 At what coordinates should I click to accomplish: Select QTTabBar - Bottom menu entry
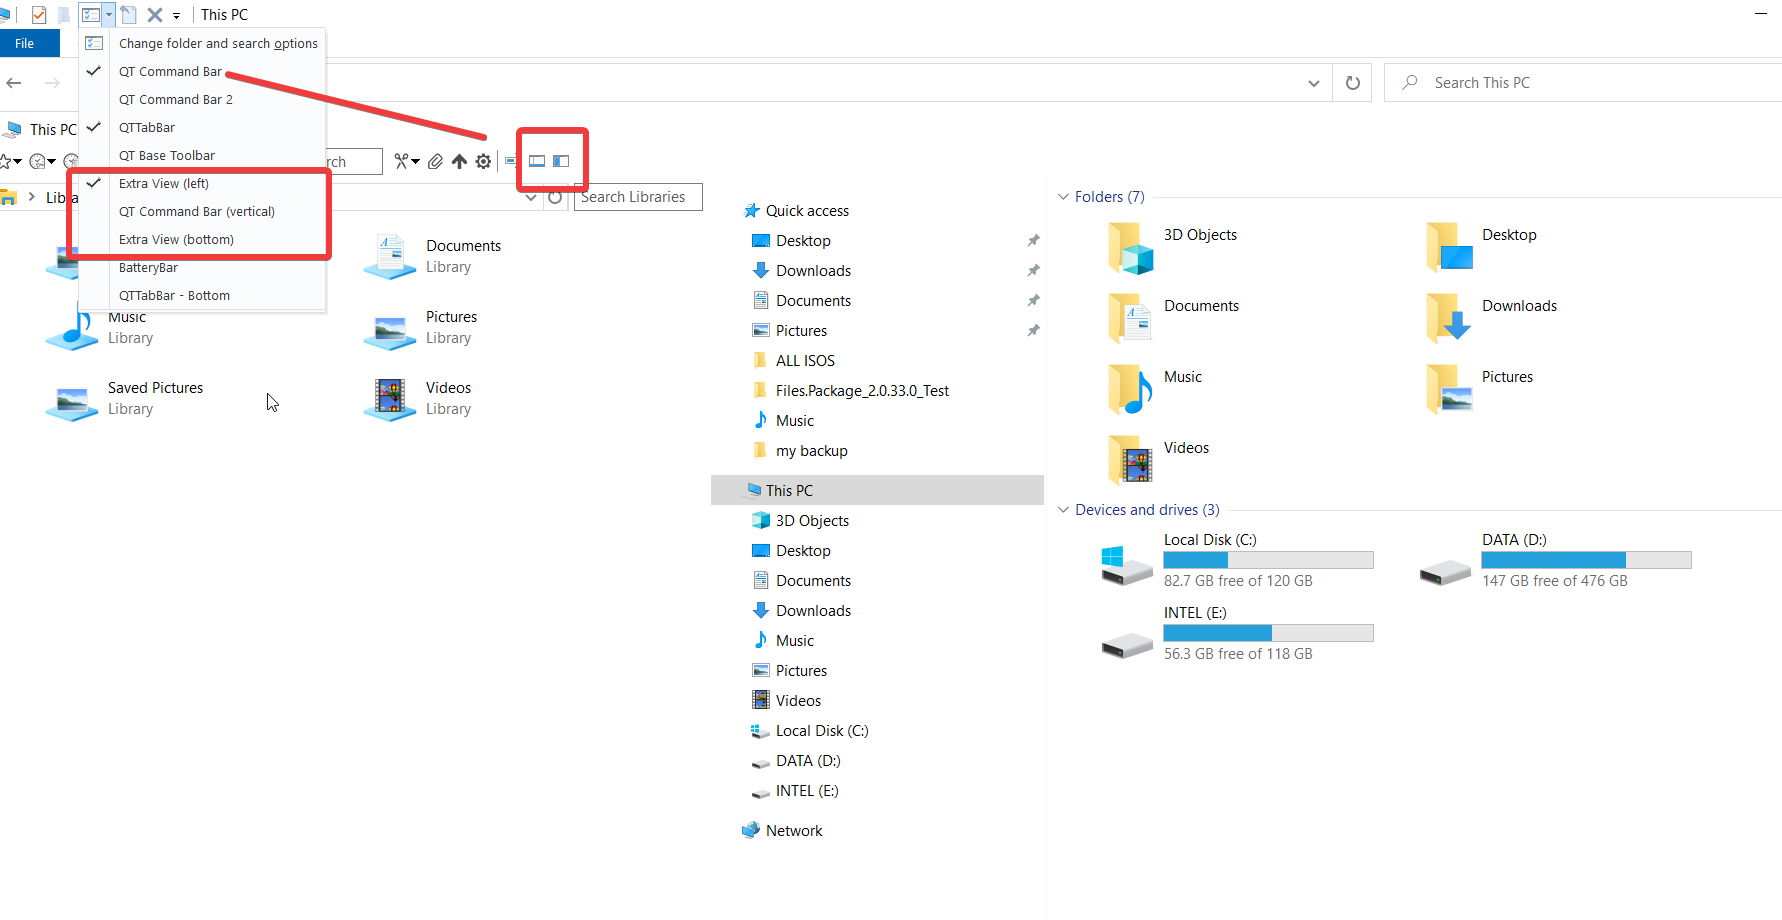pos(174,295)
